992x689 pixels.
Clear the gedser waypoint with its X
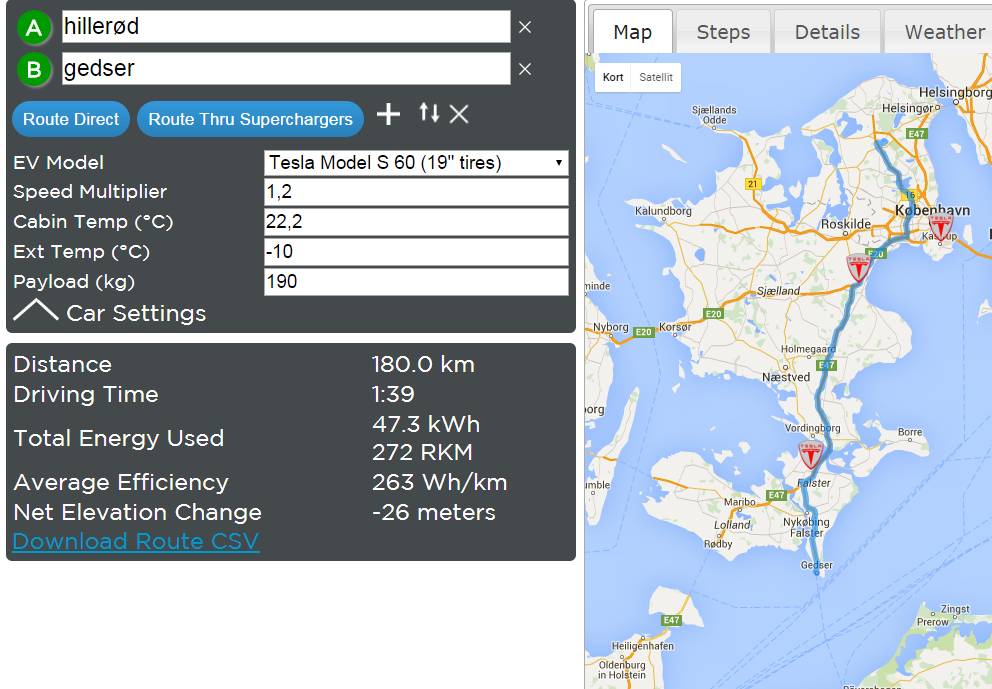pyautogui.click(x=524, y=69)
